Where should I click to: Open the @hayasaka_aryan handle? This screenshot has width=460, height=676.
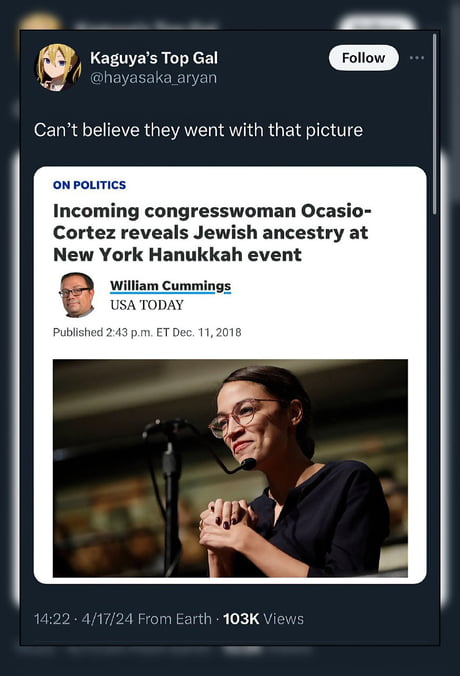click(153, 78)
